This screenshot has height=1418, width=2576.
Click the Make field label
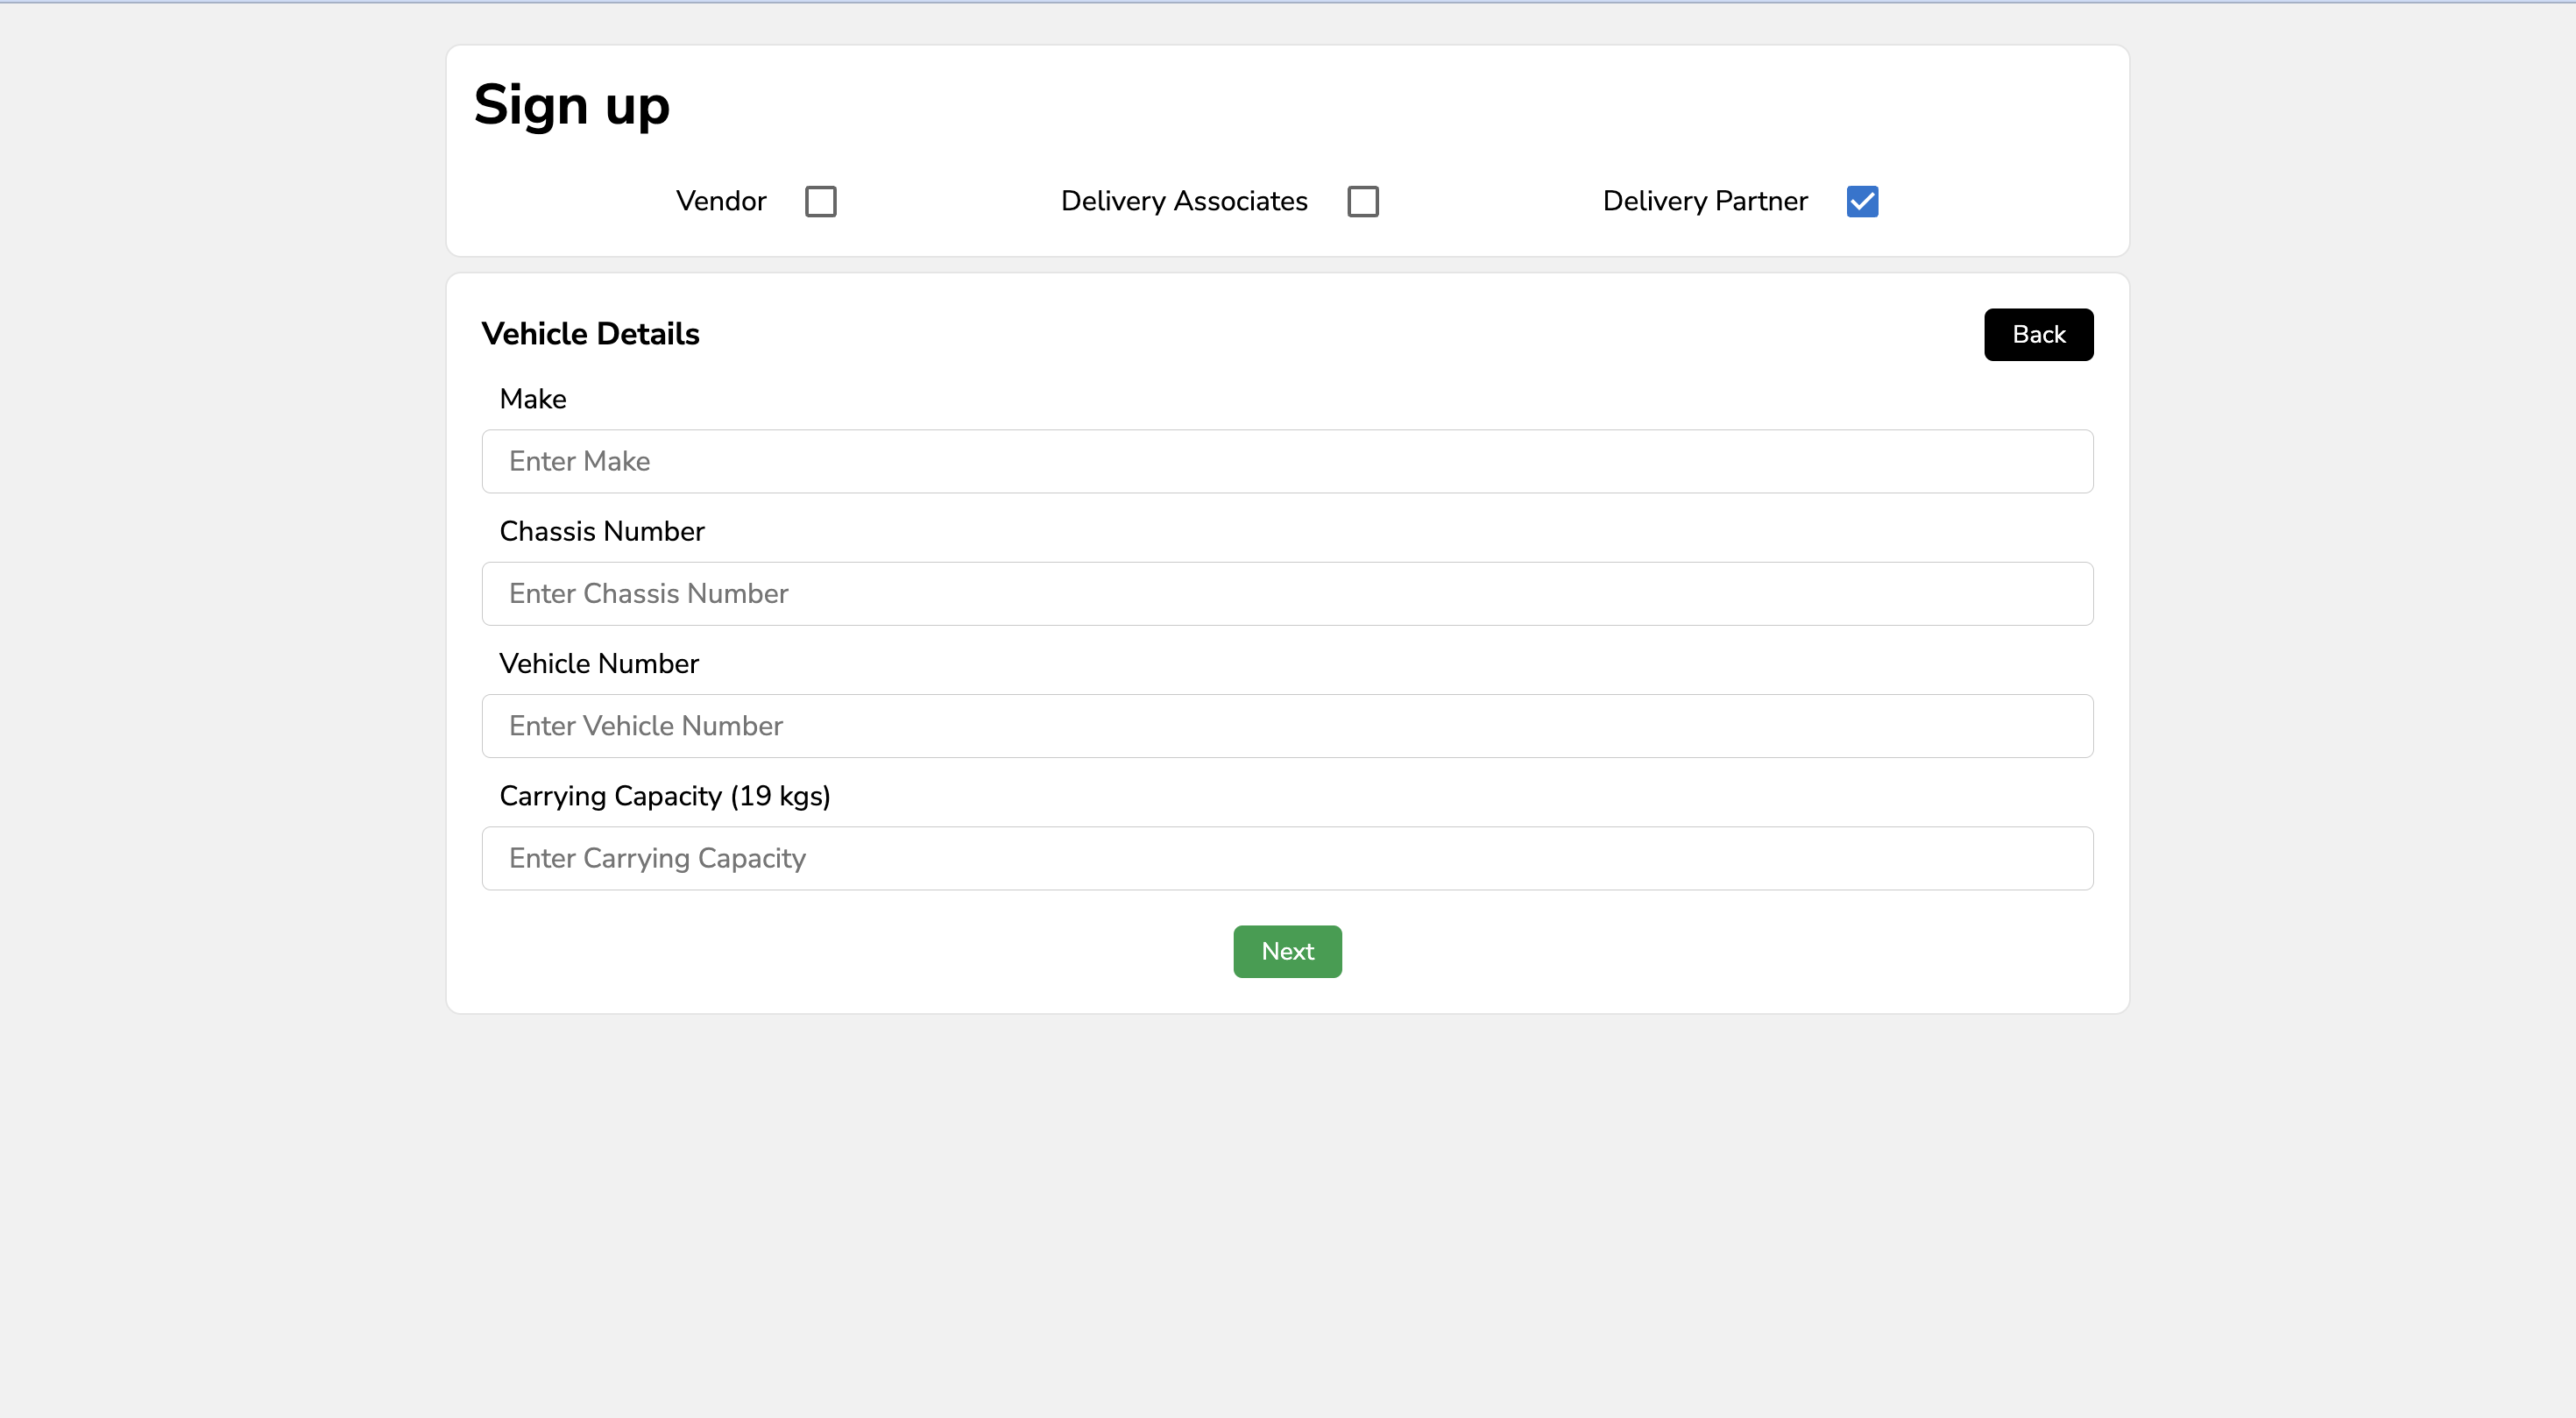[532, 399]
